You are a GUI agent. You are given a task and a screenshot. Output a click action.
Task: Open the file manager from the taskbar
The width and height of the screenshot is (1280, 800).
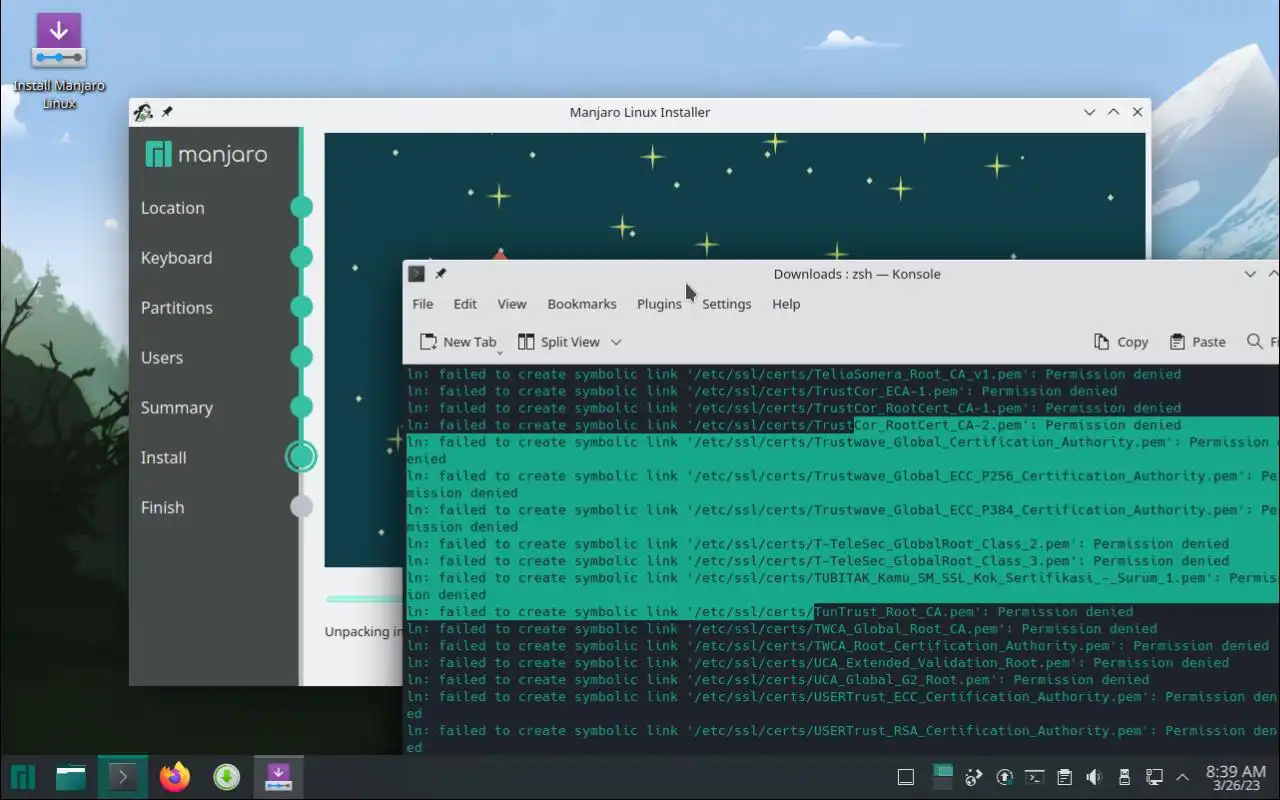click(x=71, y=777)
